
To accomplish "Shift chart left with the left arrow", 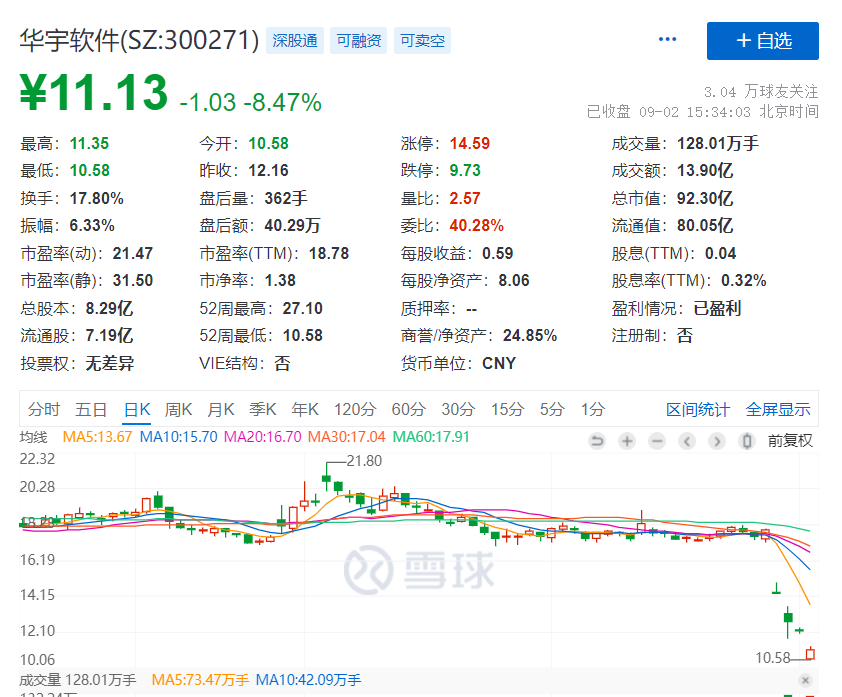I will tap(687, 441).
